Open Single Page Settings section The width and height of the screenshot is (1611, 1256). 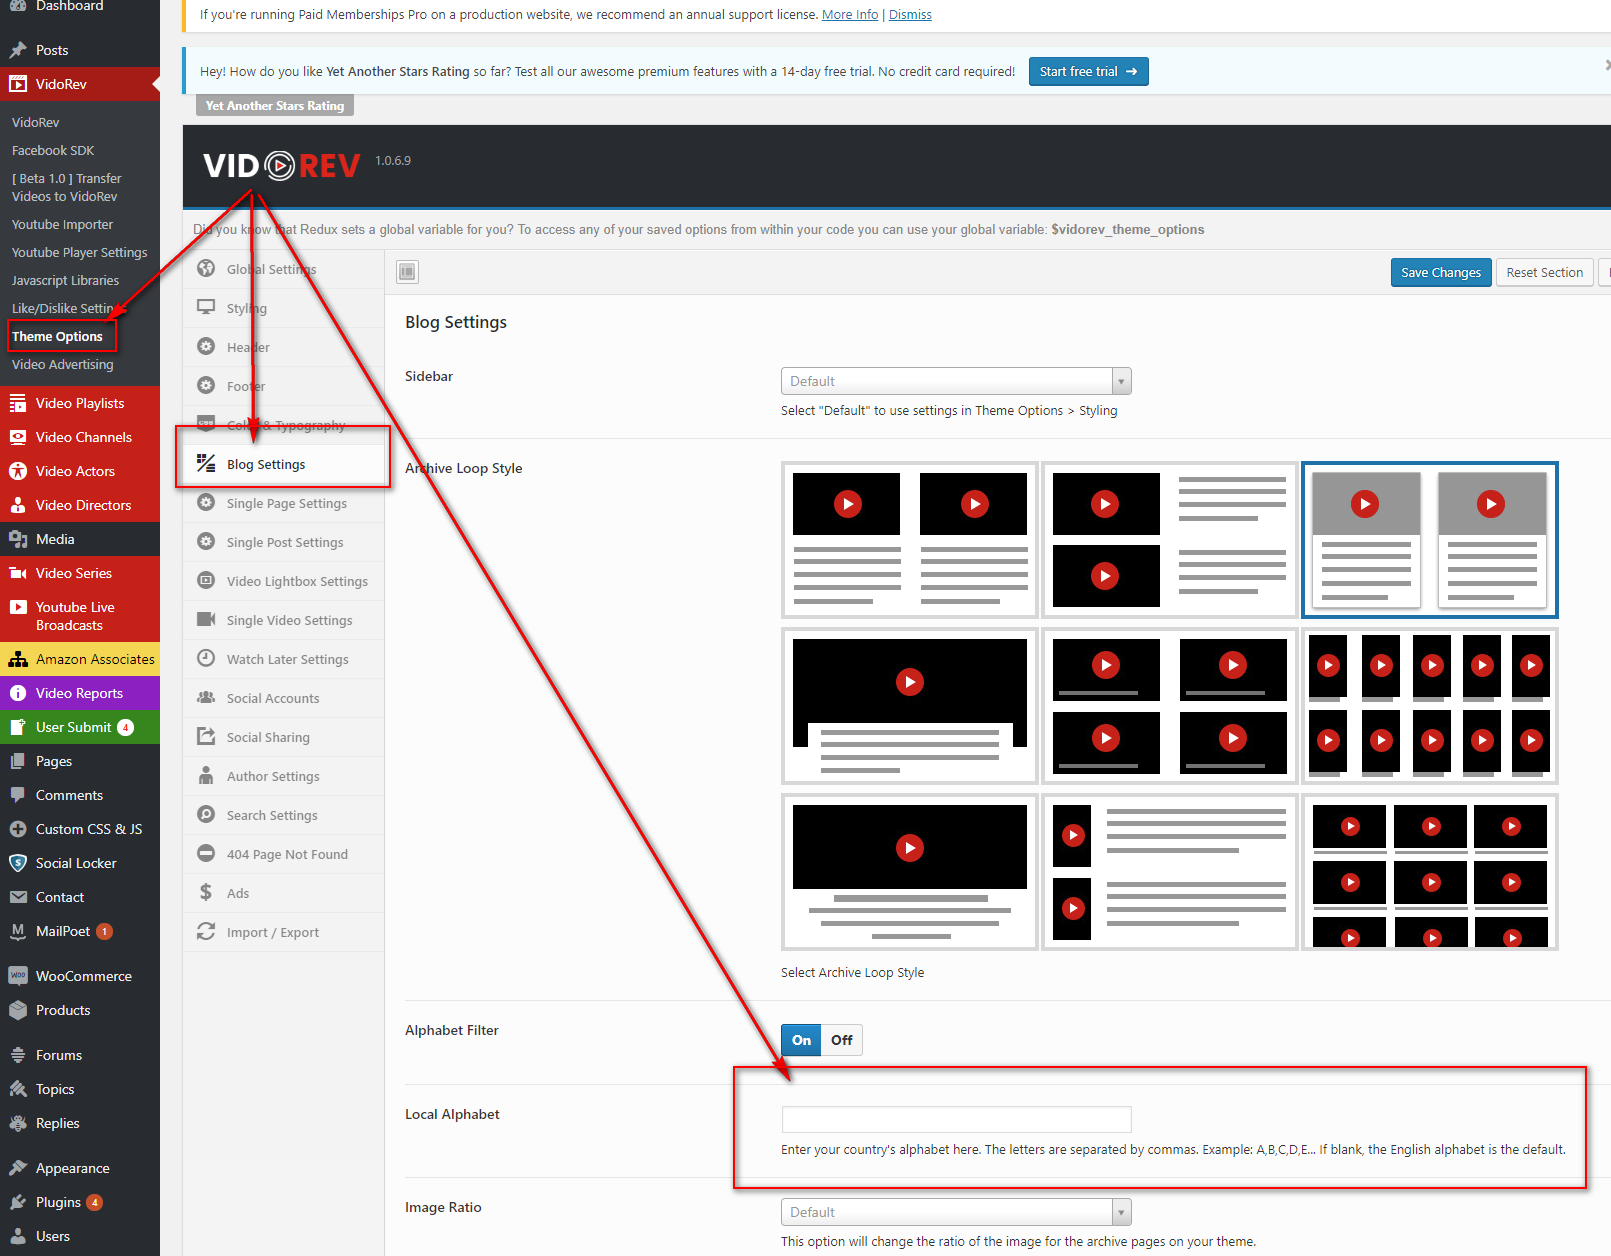[x=286, y=503]
